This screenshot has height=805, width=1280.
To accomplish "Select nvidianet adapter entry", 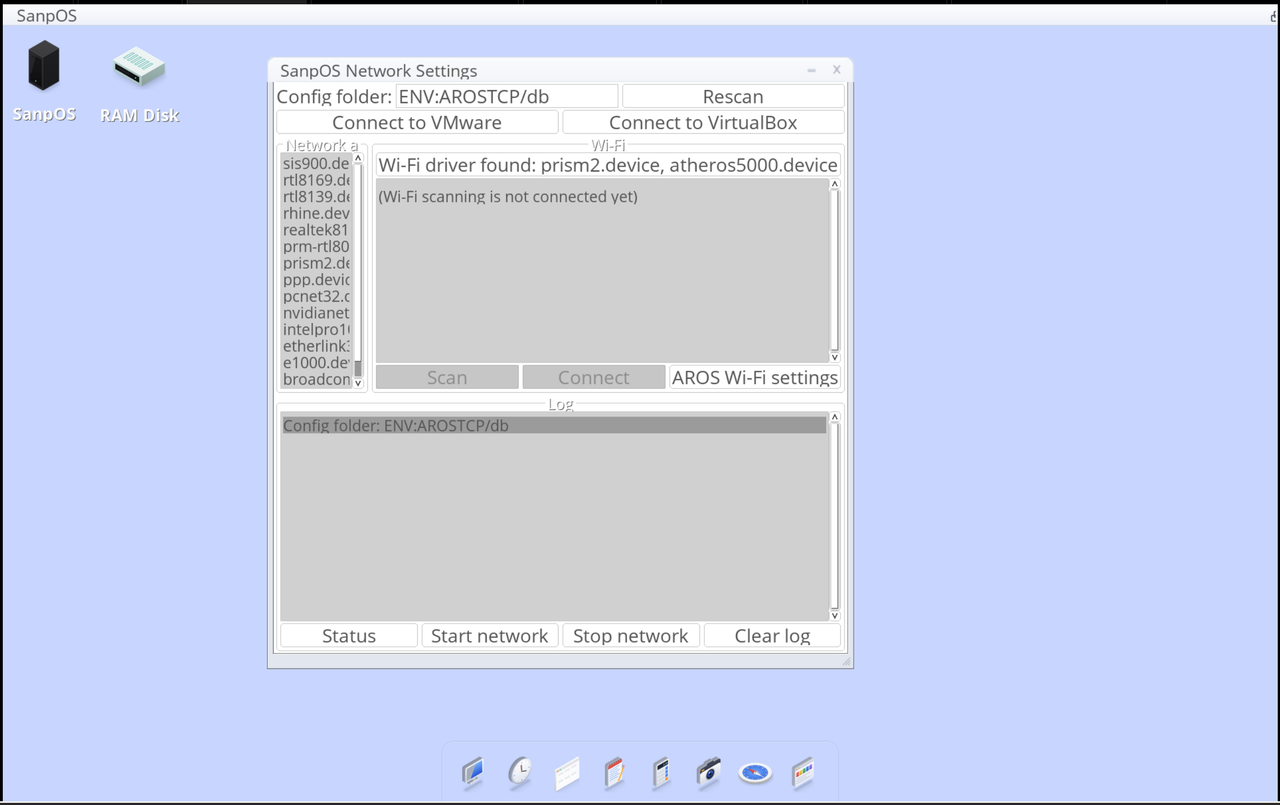I will pyautogui.click(x=316, y=313).
